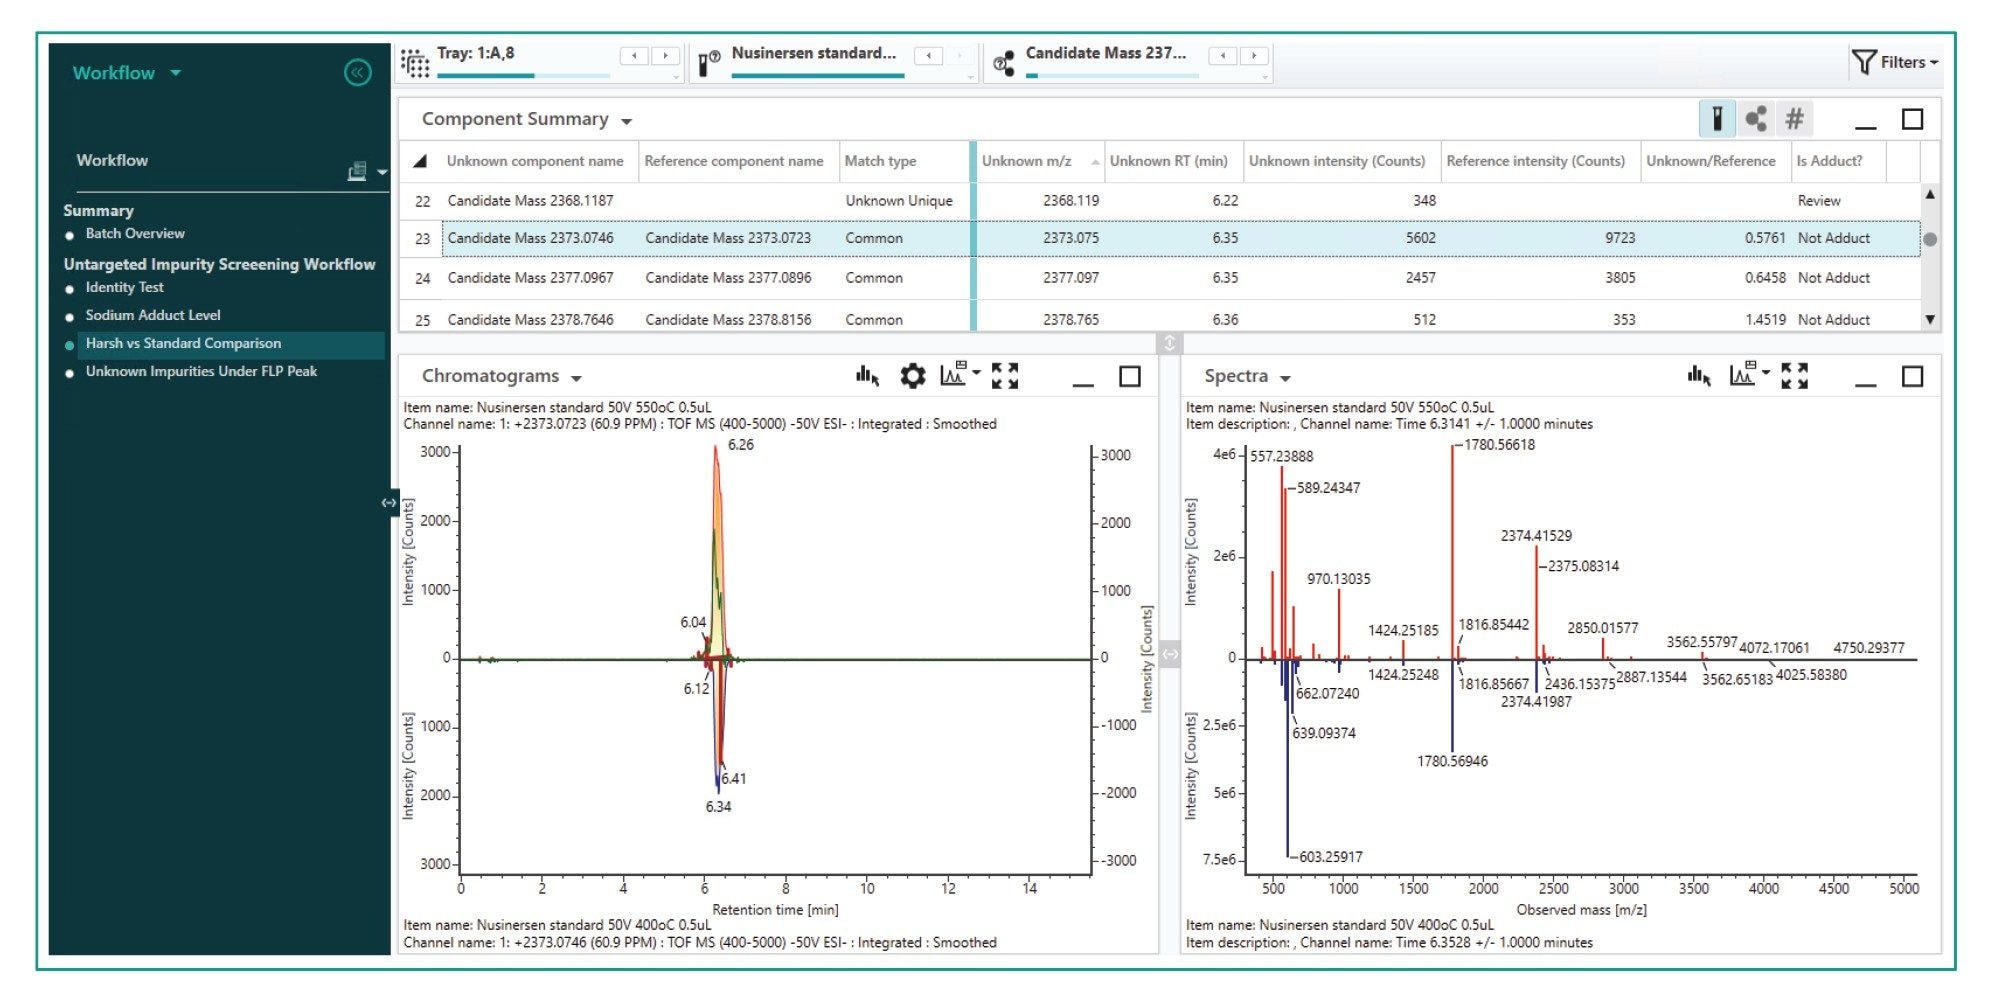The image size is (2000, 1005).
Task: Select the Sodium Adduct Level step
Action: (153, 315)
